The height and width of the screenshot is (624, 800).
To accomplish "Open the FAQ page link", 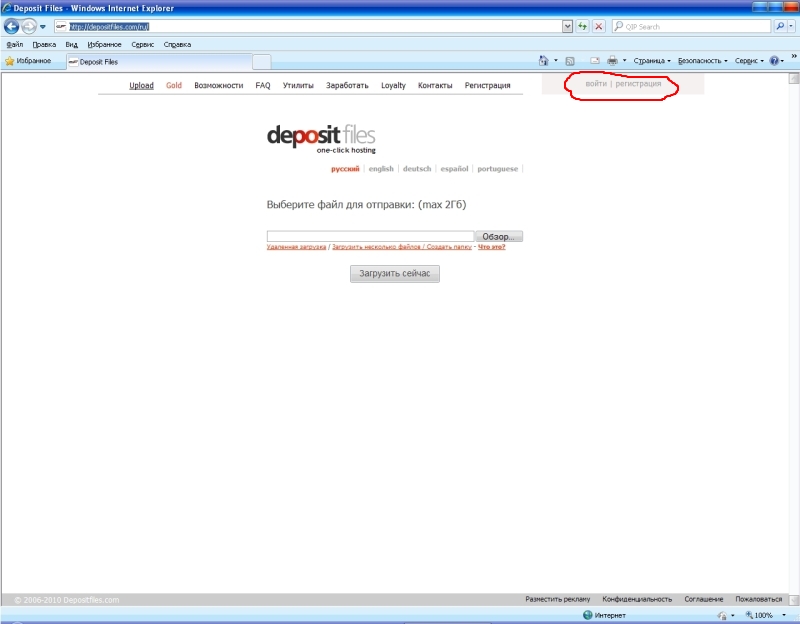I will 263,85.
